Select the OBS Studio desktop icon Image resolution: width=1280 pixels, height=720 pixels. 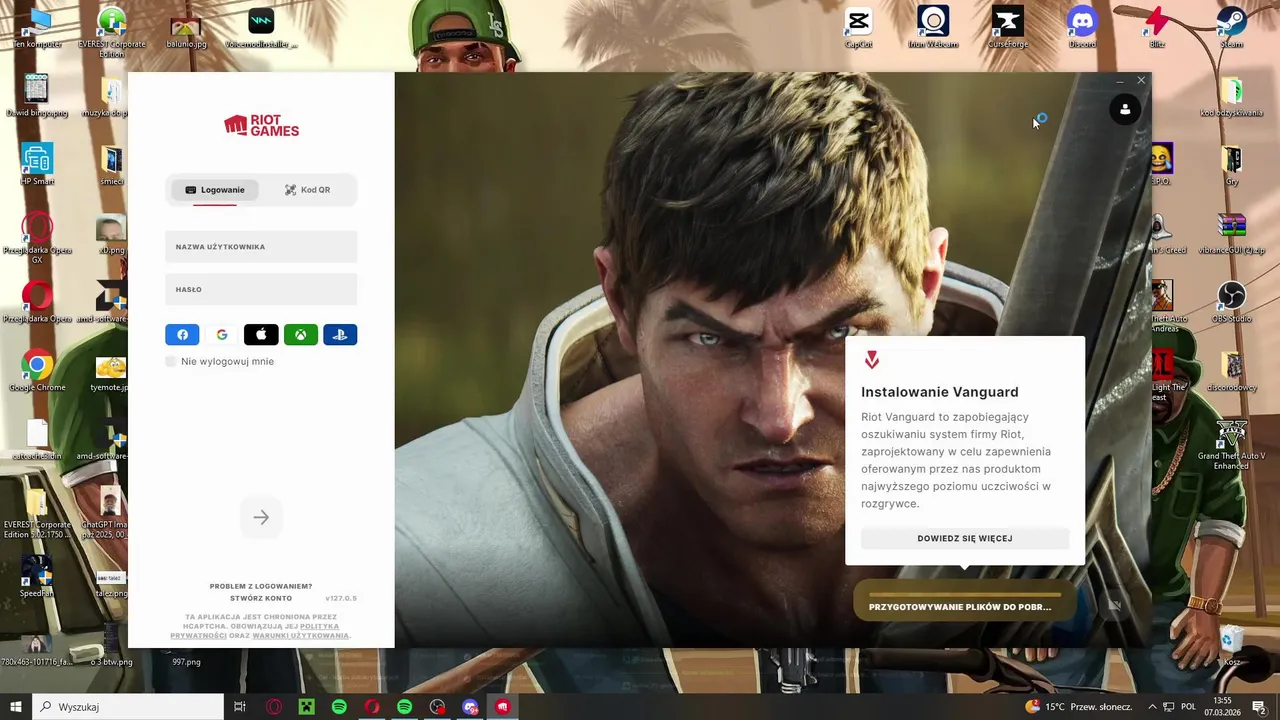point(1231,302)
